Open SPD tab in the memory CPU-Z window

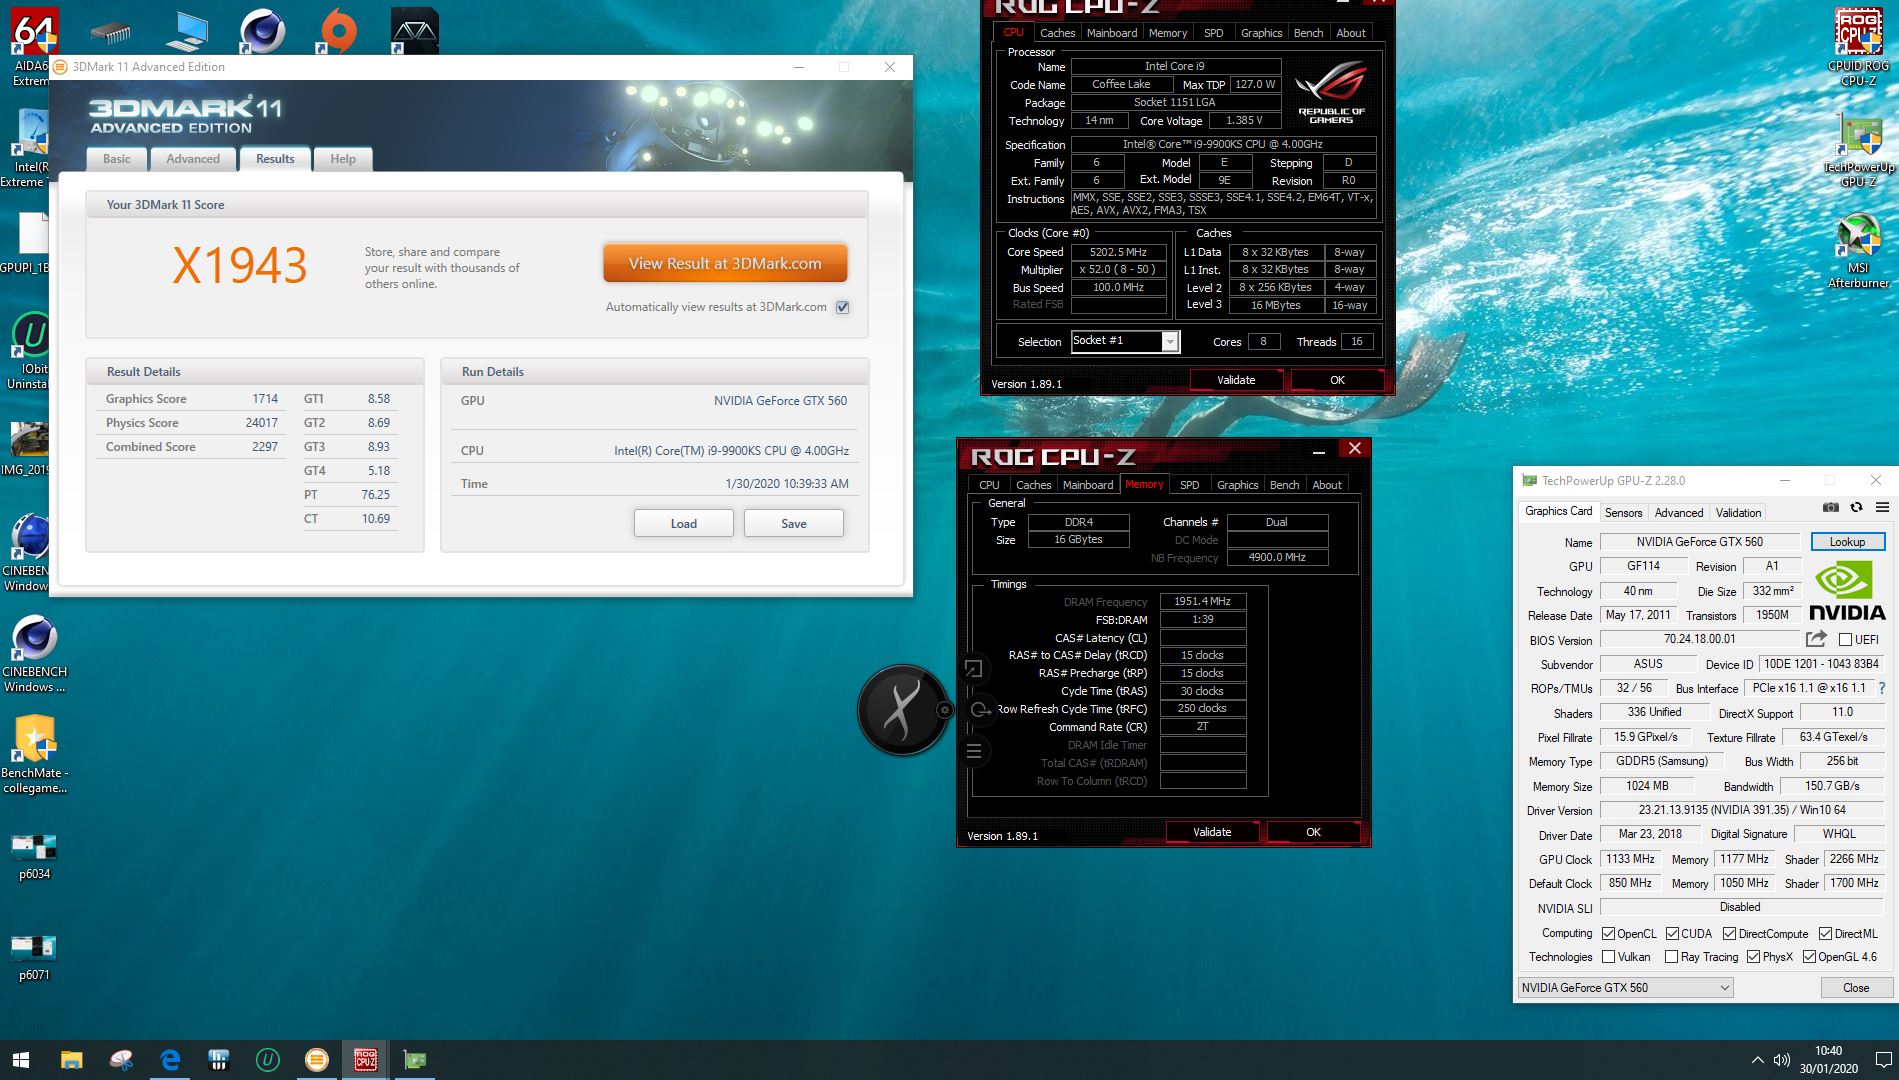click(1189, 485)
